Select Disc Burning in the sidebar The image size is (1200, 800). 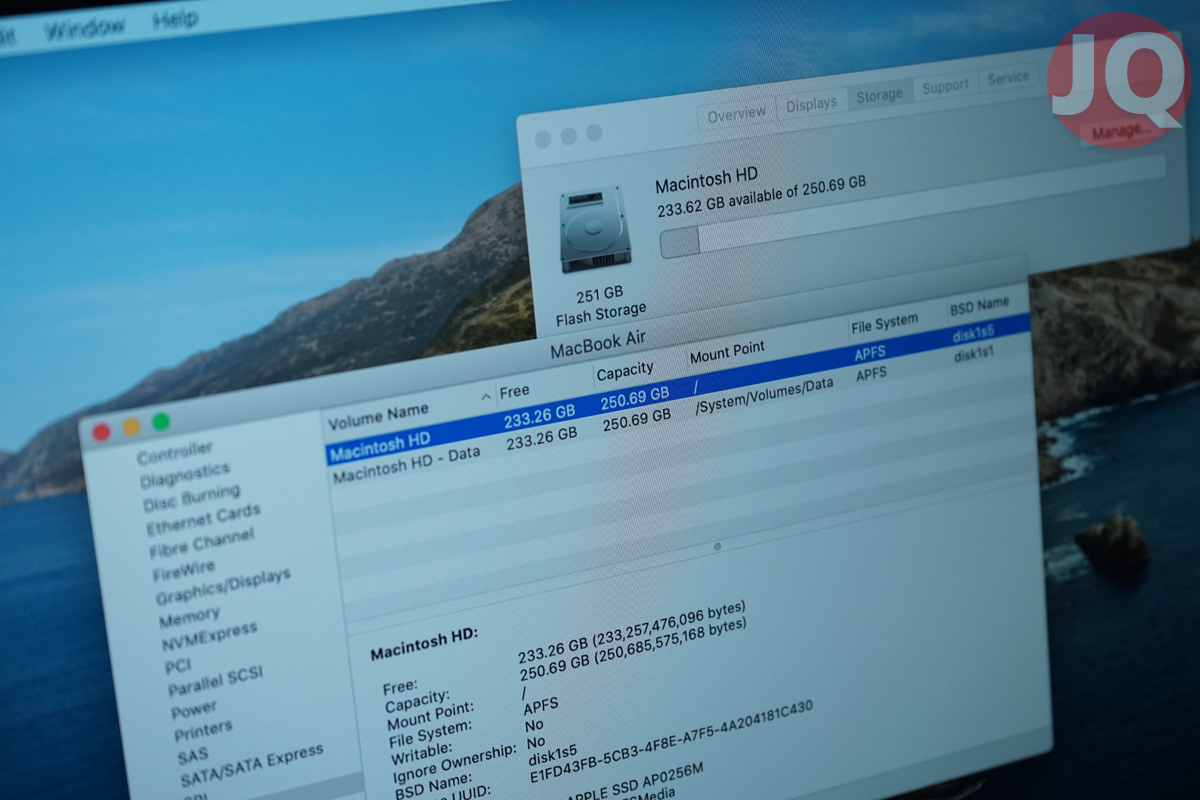click(192, 497)
